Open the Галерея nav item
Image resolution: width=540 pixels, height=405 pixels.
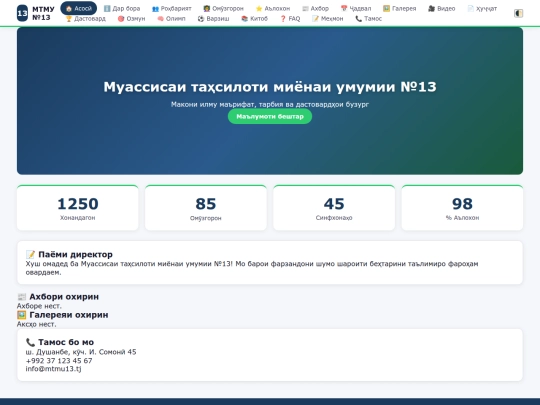pyautogui.click(x=399, y=8)
